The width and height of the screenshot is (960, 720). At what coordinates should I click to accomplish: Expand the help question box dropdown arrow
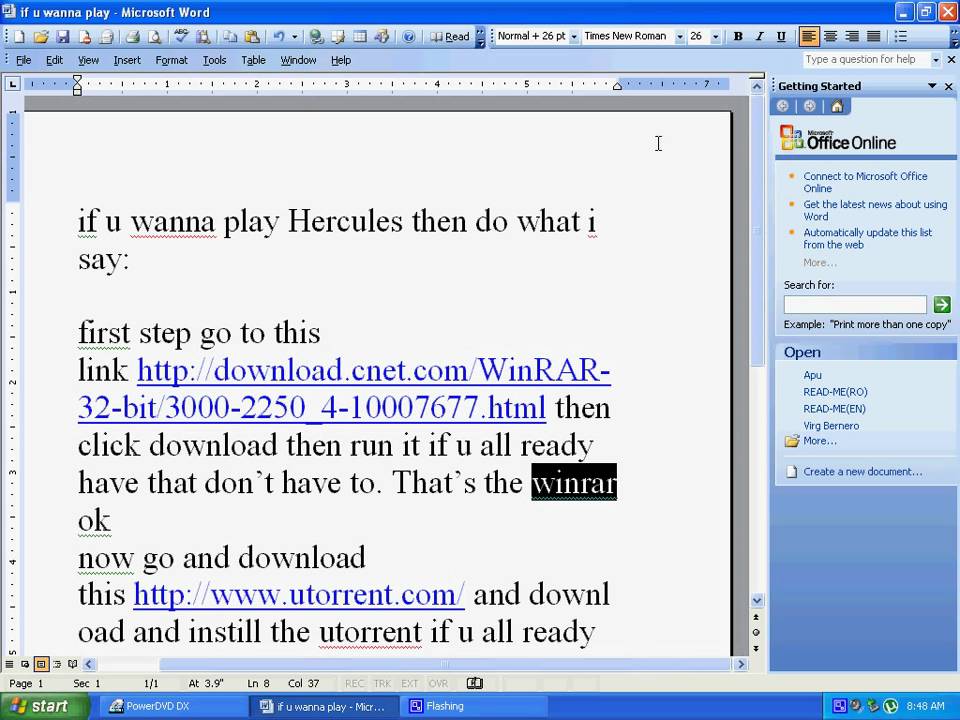tap(935, 60)
